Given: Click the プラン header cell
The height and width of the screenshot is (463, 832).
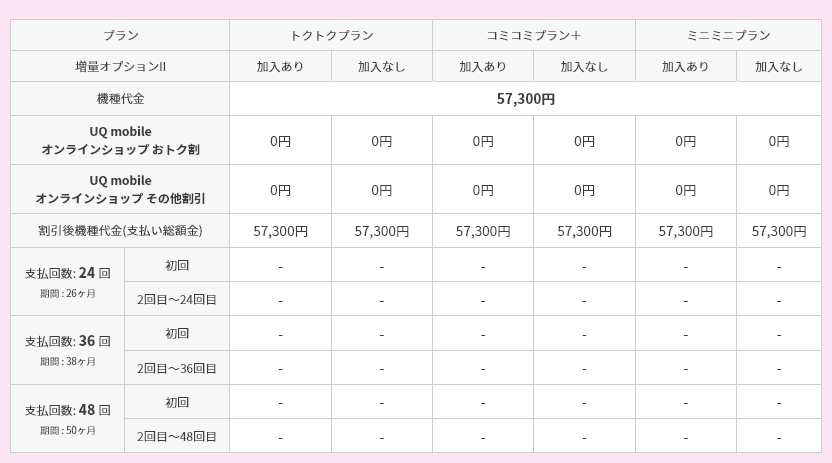Looking at the screenshot, I should (120, 36).
